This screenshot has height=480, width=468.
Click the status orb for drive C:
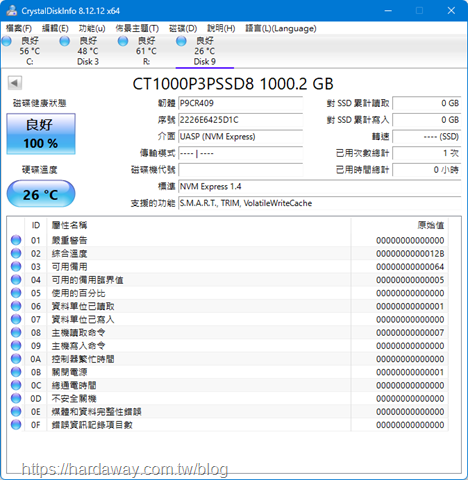[x=6, y=41]
